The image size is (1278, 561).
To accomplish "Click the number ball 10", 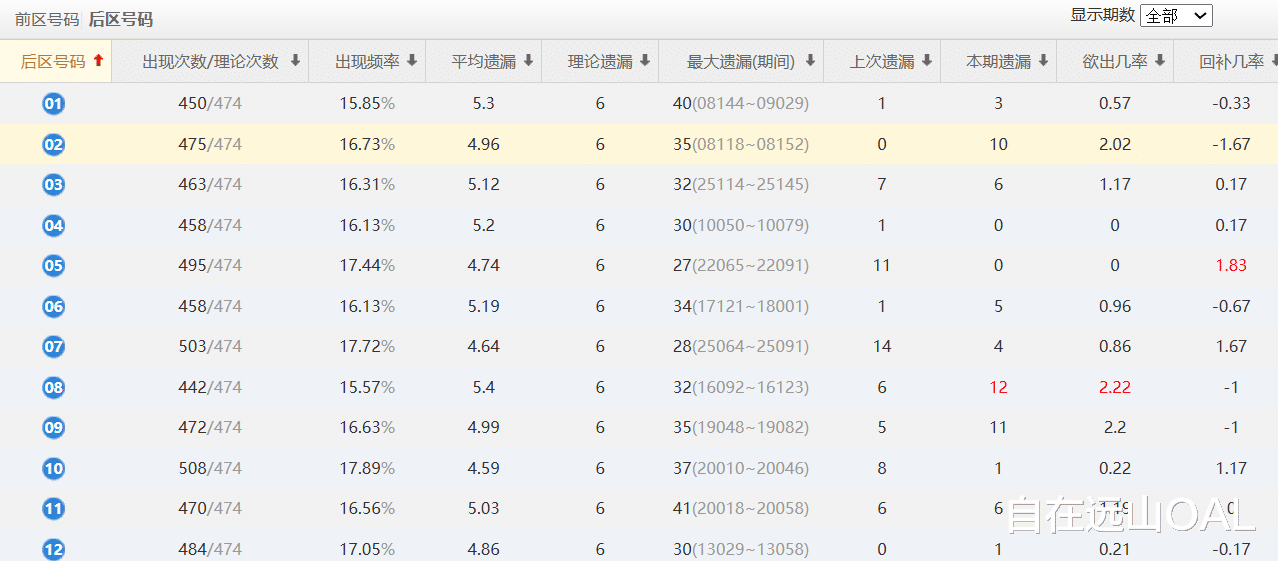I will 54,468.
